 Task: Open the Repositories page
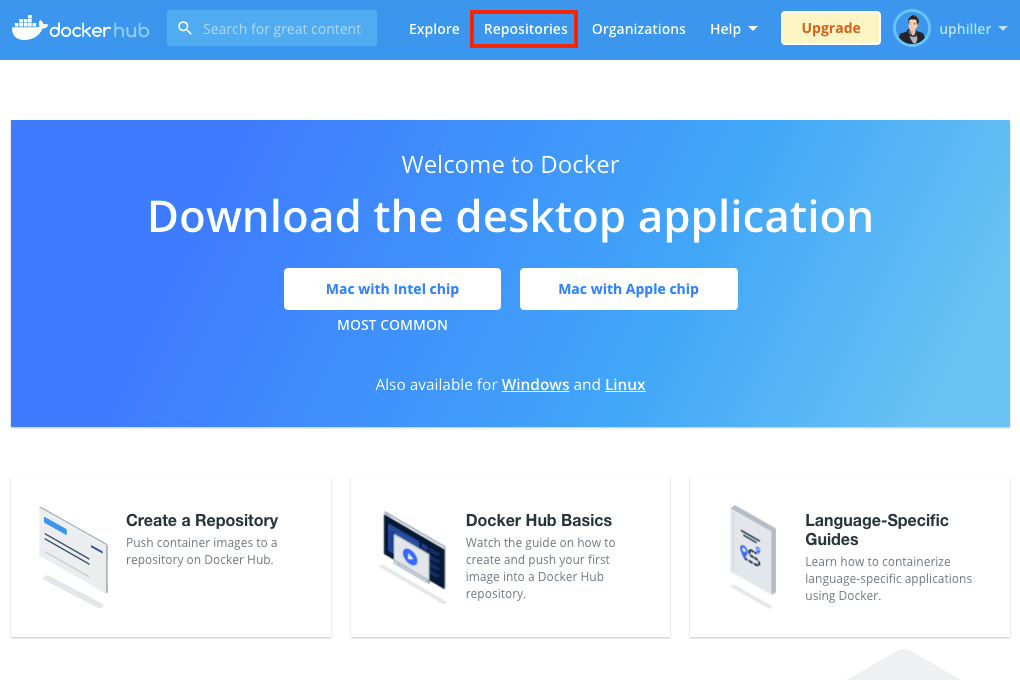point(525,29)
